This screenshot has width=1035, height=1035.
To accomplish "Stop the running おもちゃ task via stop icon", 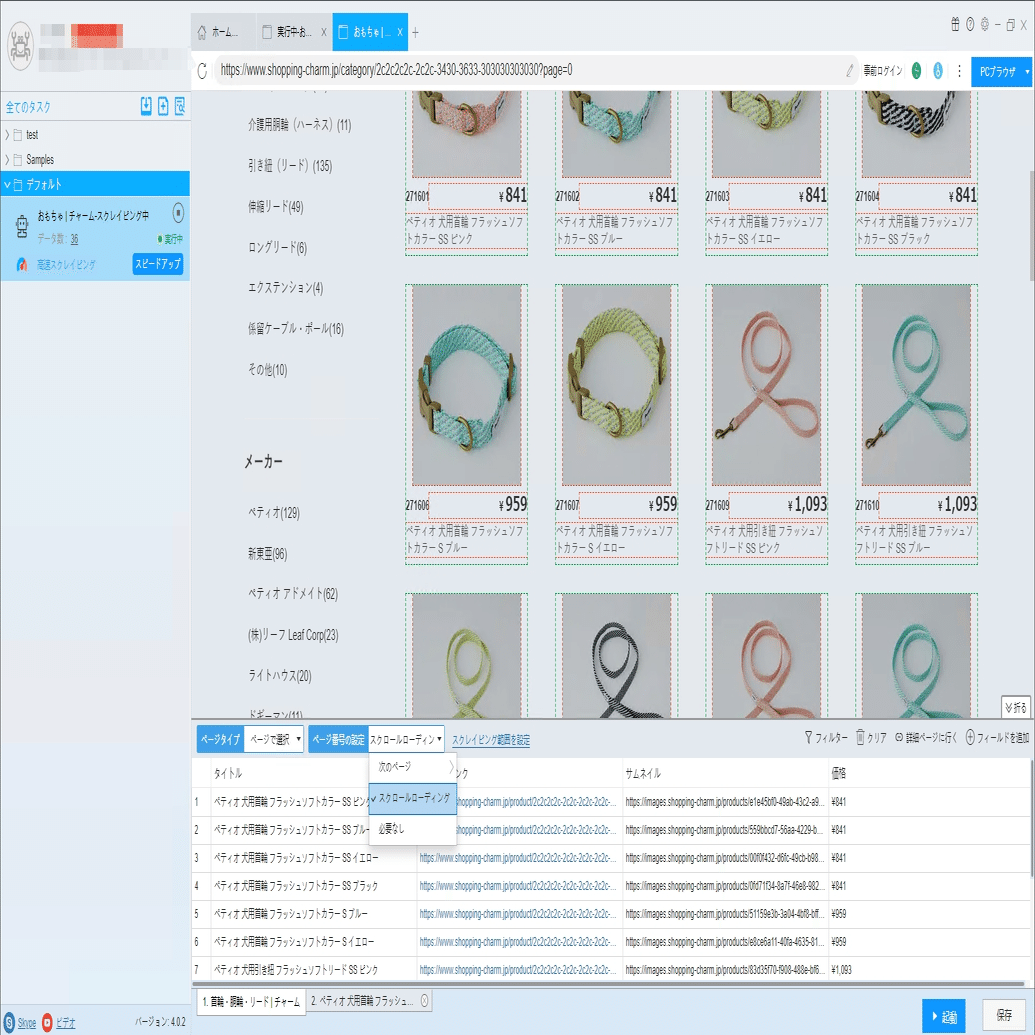I will (x=178, y=213).
